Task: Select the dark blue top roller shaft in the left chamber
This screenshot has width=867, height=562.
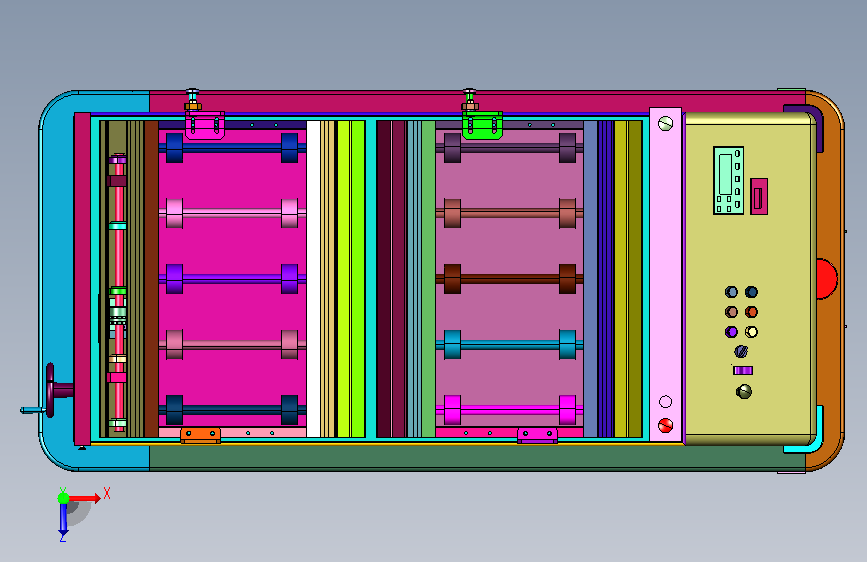Action: point(232,148)
